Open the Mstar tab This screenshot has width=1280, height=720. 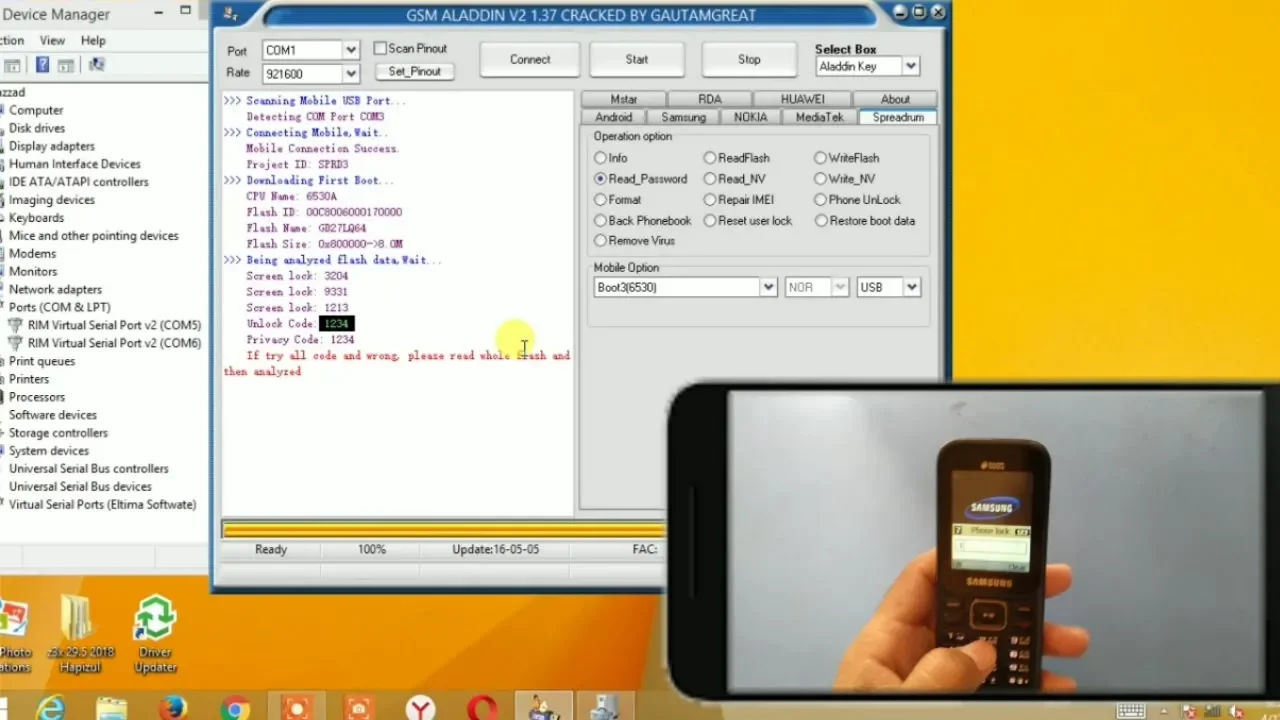[624, 99]
